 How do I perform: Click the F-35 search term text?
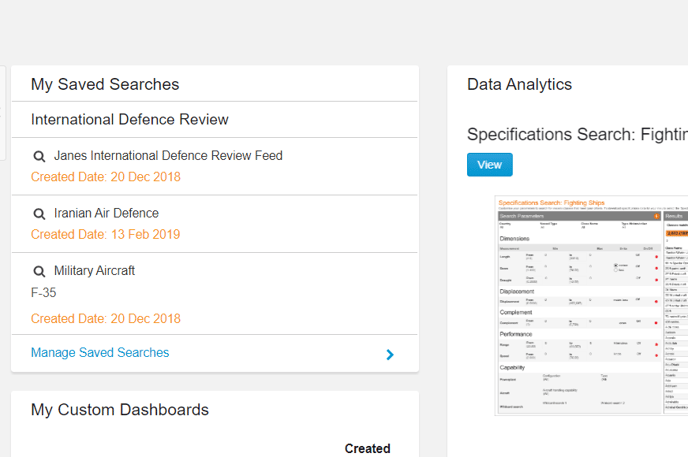[43, 293]
